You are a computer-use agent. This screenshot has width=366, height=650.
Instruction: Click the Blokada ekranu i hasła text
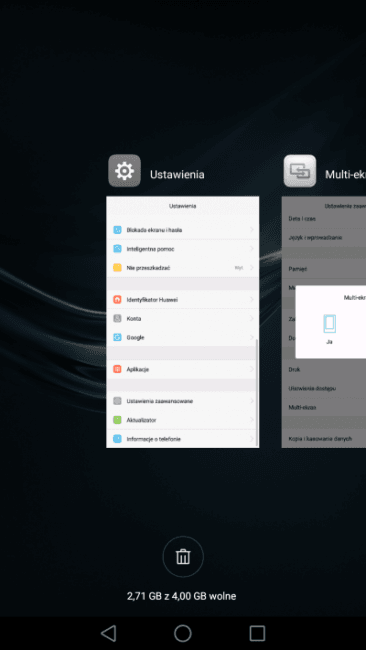[x=154, y=230]
